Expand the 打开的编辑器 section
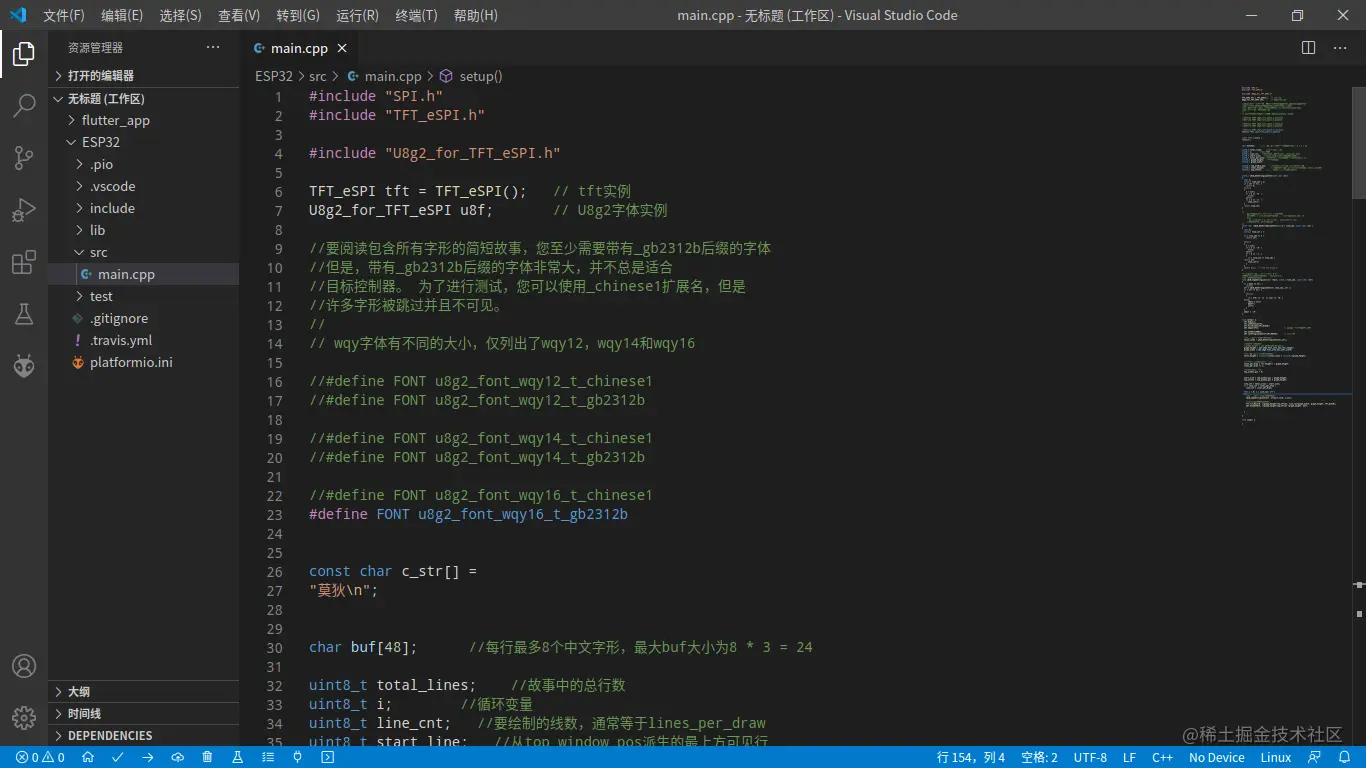Viewport: 1366px width, 768px height. coord(144,76)
